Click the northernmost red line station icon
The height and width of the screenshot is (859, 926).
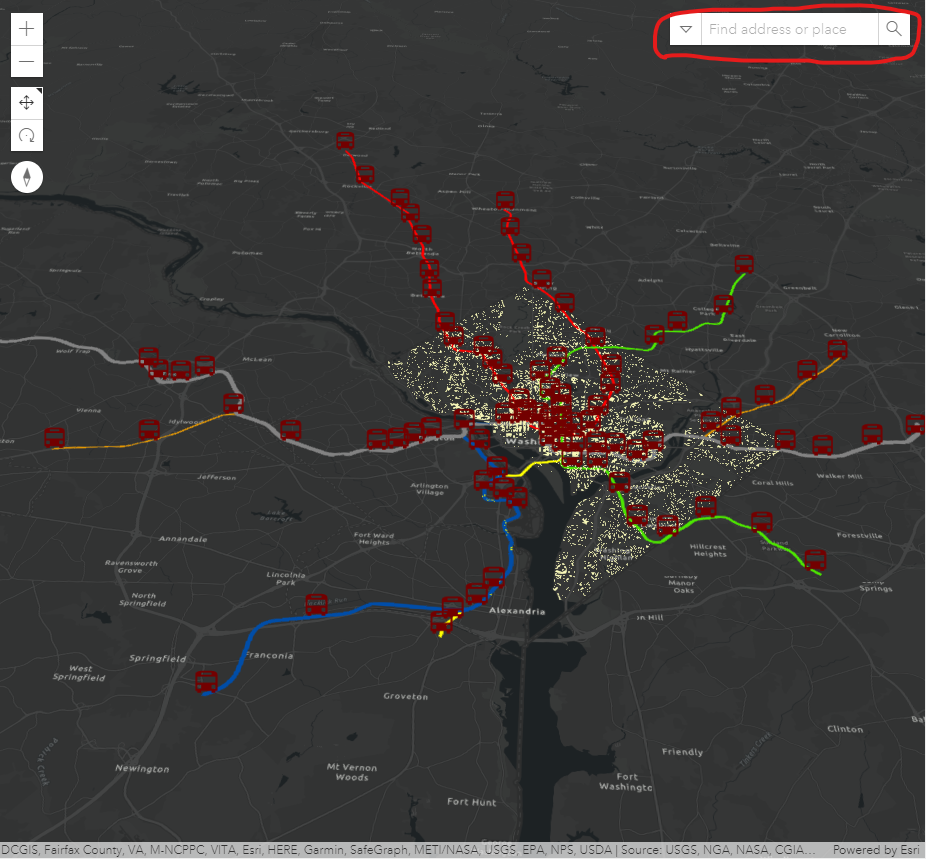click(x=346, y=141)
